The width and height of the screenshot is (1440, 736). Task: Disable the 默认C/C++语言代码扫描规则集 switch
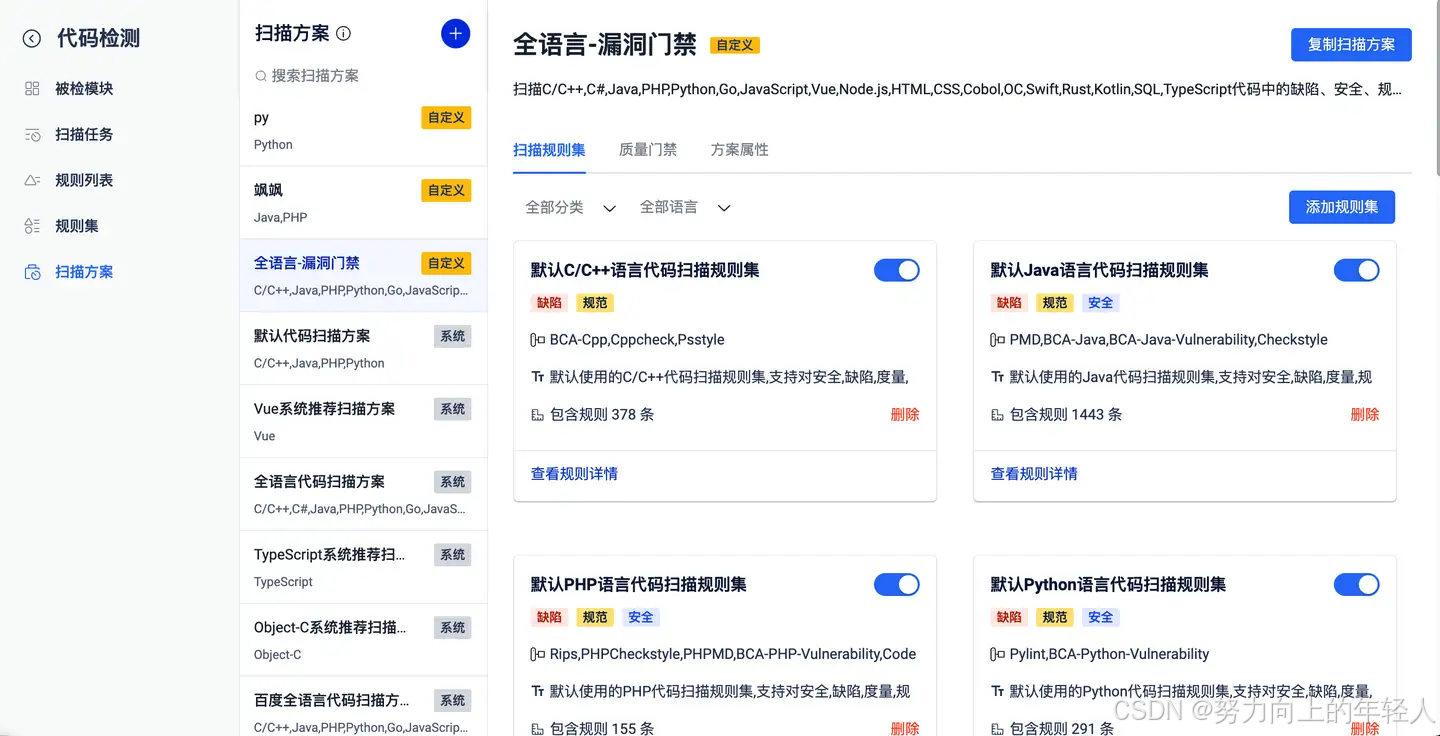(897, 270)
